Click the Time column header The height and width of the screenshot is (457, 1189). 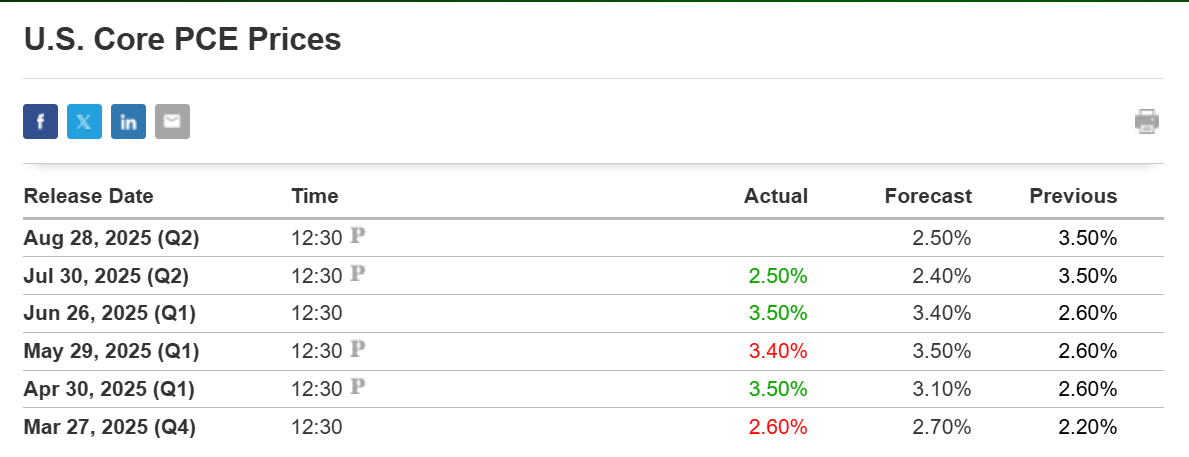315,196
